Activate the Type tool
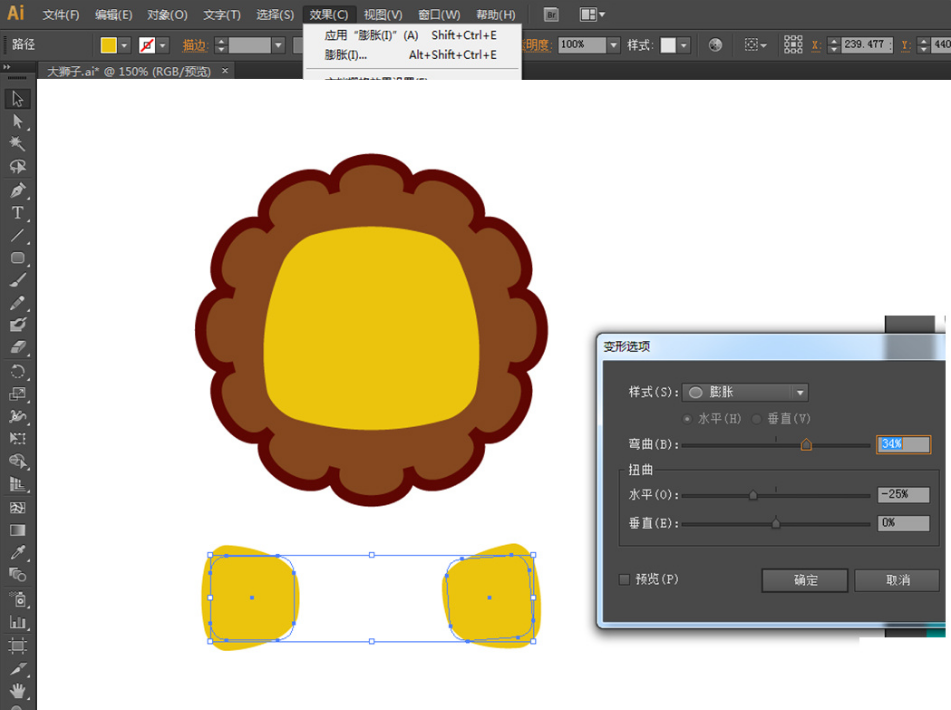Screen dimensions: 951x710 [x=17, y=213]
